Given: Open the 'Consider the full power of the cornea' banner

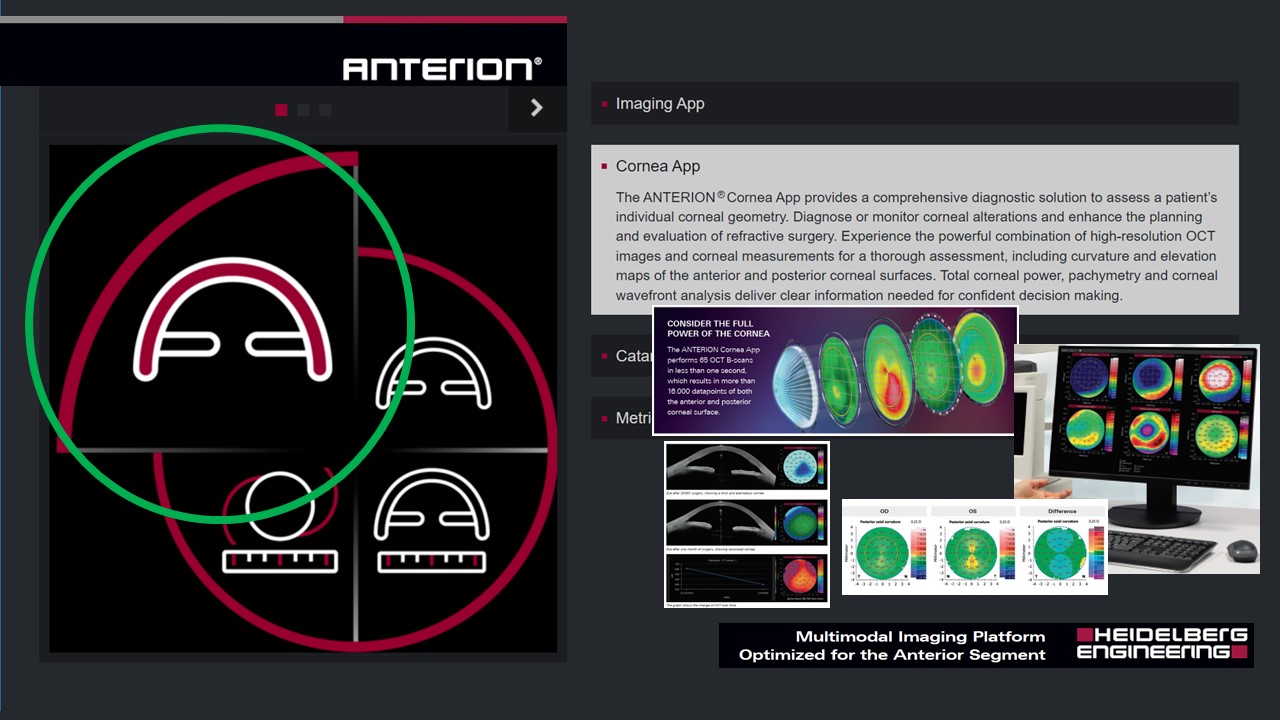Looking at the screenshot, I should tap(835, 371).
